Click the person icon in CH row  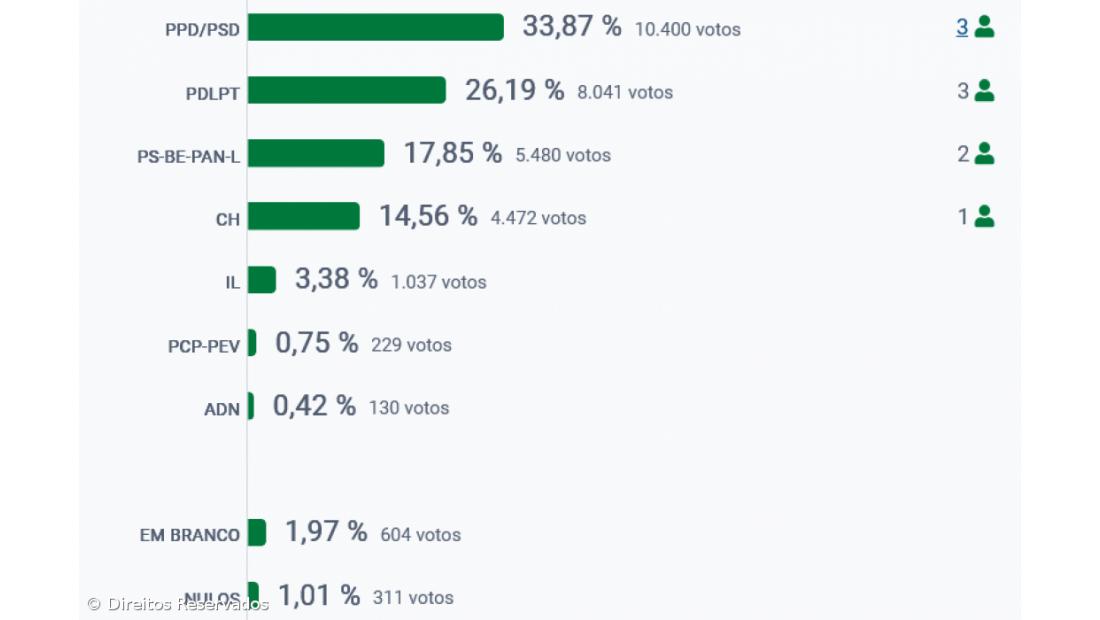point(984,217)
